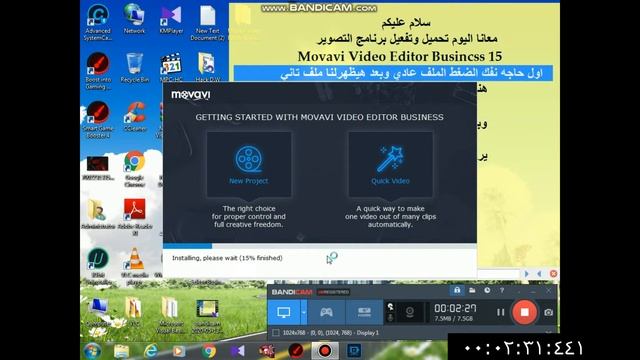Screen dimensions: 640x360
Task: Click the blue back arrow in notes window
Action: pyautogui.click(x=540, y=274)
